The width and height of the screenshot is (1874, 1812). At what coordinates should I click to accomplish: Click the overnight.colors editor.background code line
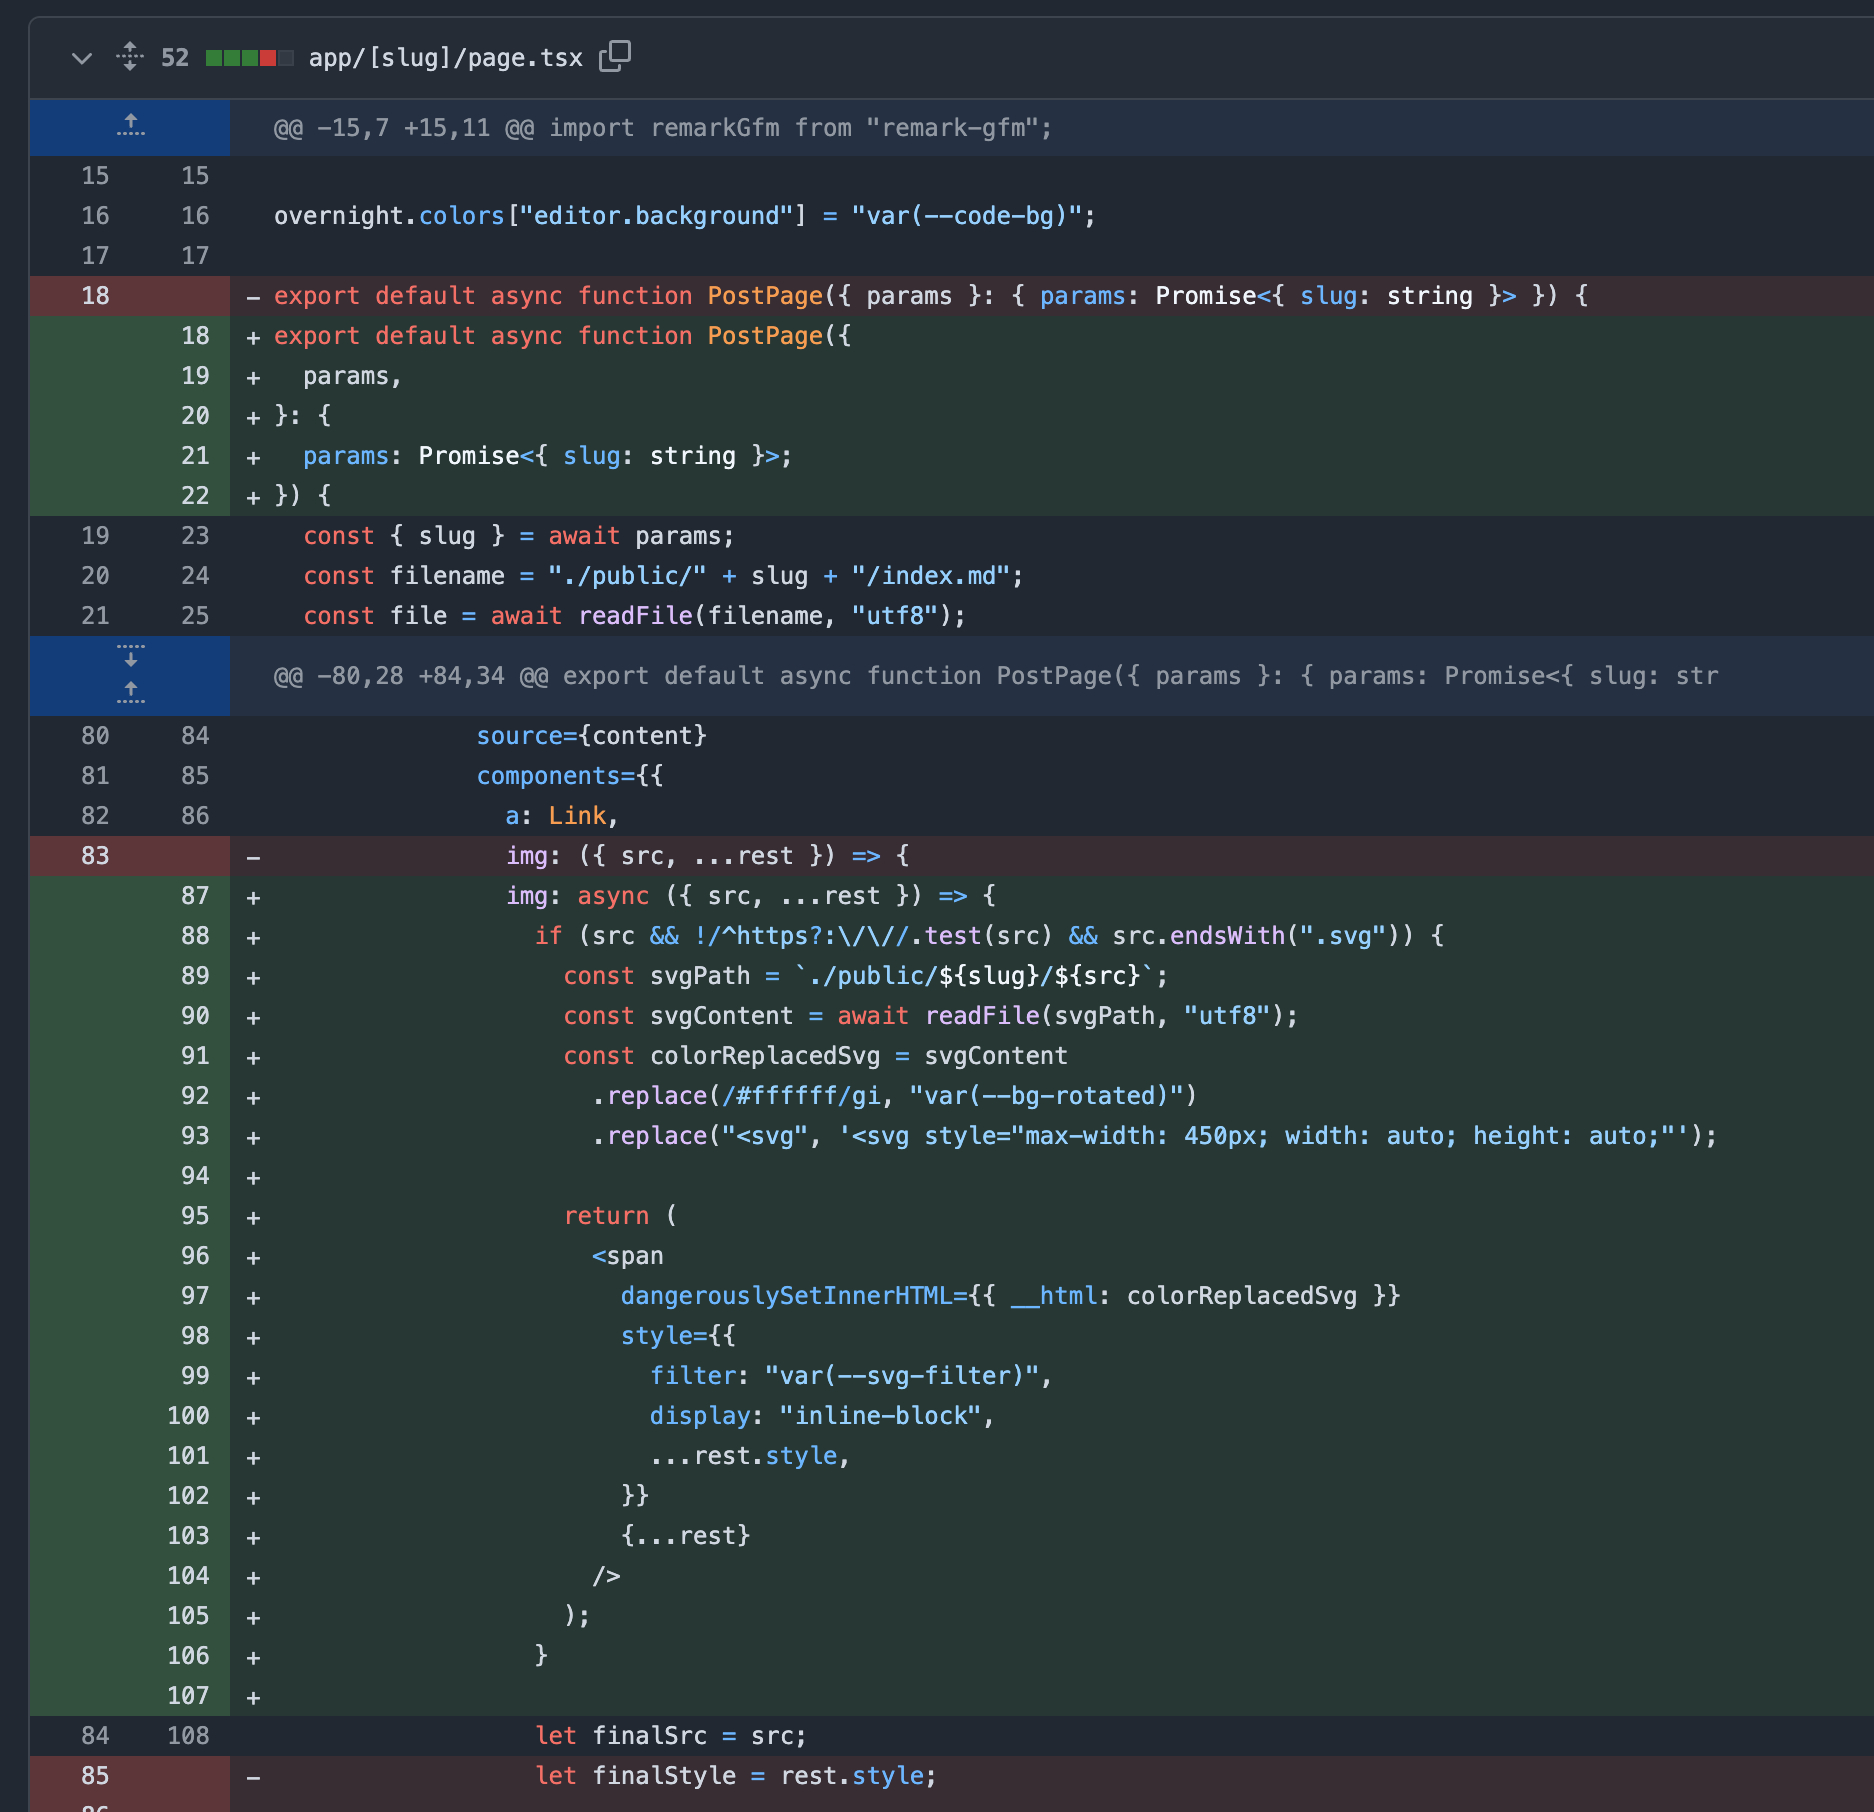684,216
